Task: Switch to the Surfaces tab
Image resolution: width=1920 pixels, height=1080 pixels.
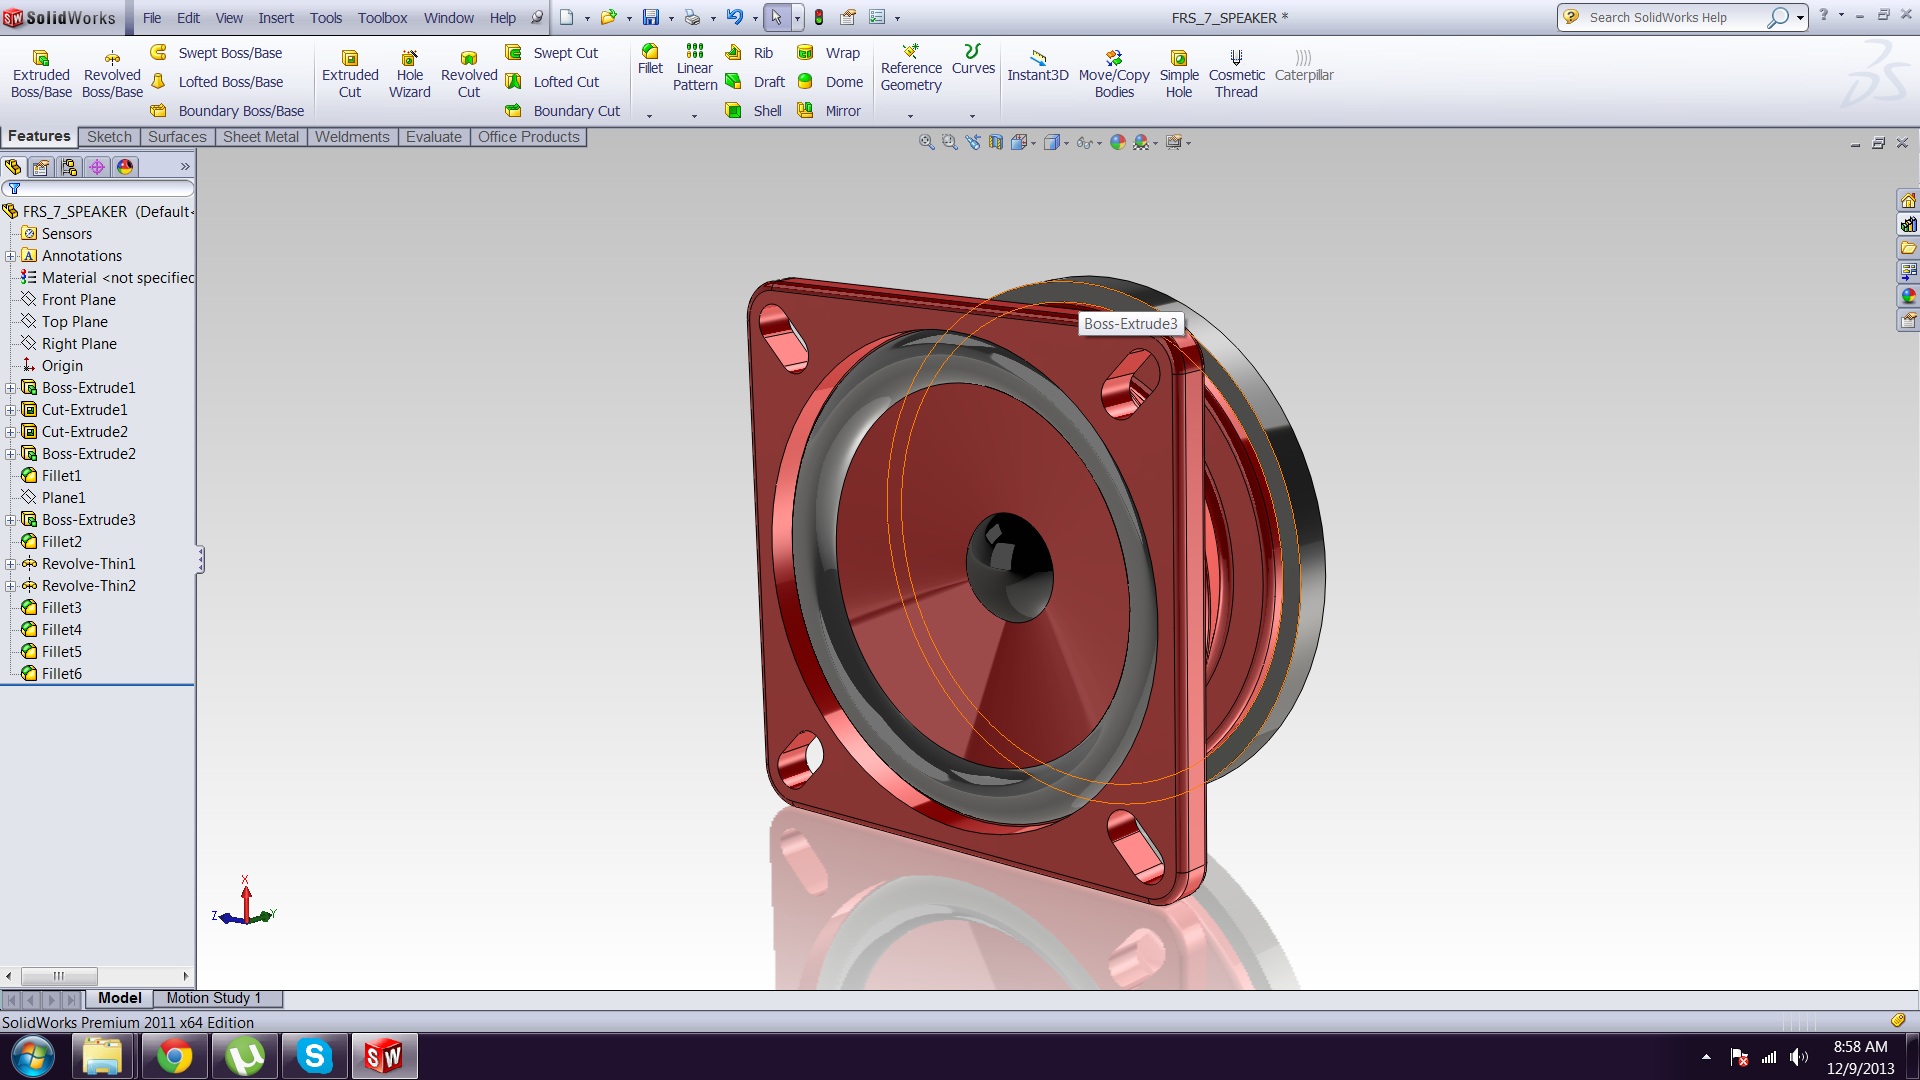Action: click(x=177, y=137)
